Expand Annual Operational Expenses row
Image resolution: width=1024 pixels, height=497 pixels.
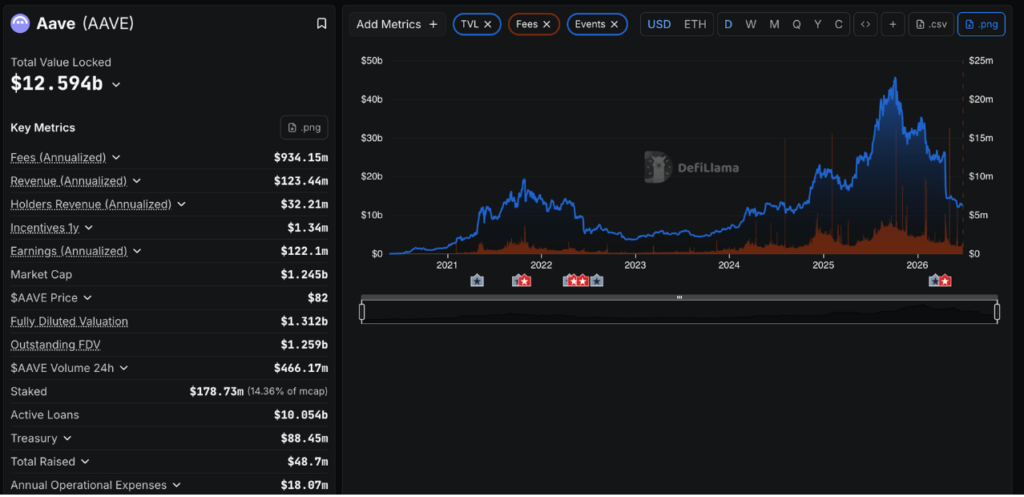click(176, 485)
